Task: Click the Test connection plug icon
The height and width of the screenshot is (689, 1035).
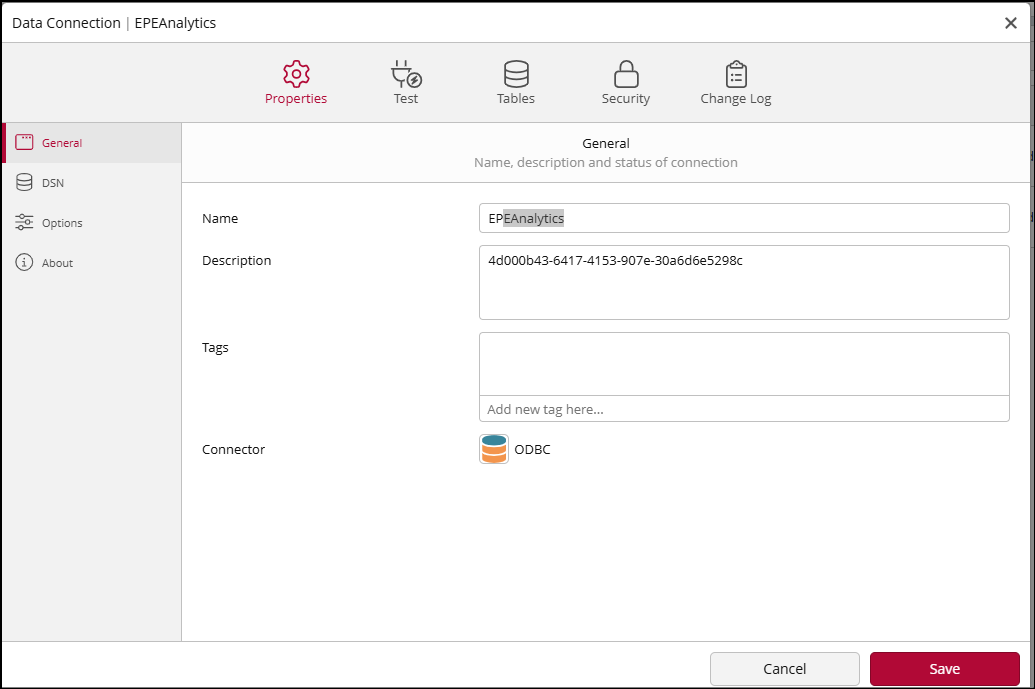Action: tap(406, 73)
